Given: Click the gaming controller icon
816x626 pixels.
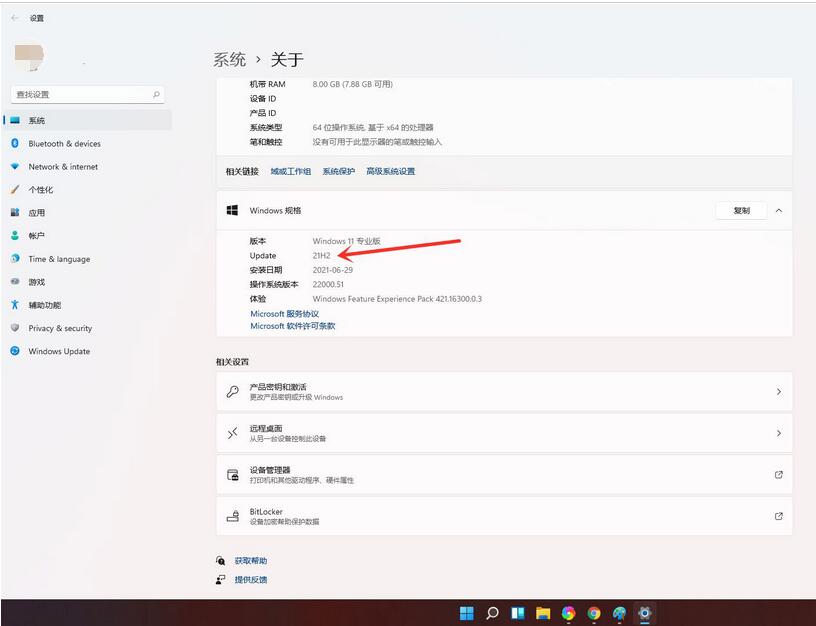Looking at the screenshot, I should pyautogui.click(x=15, y=282).
